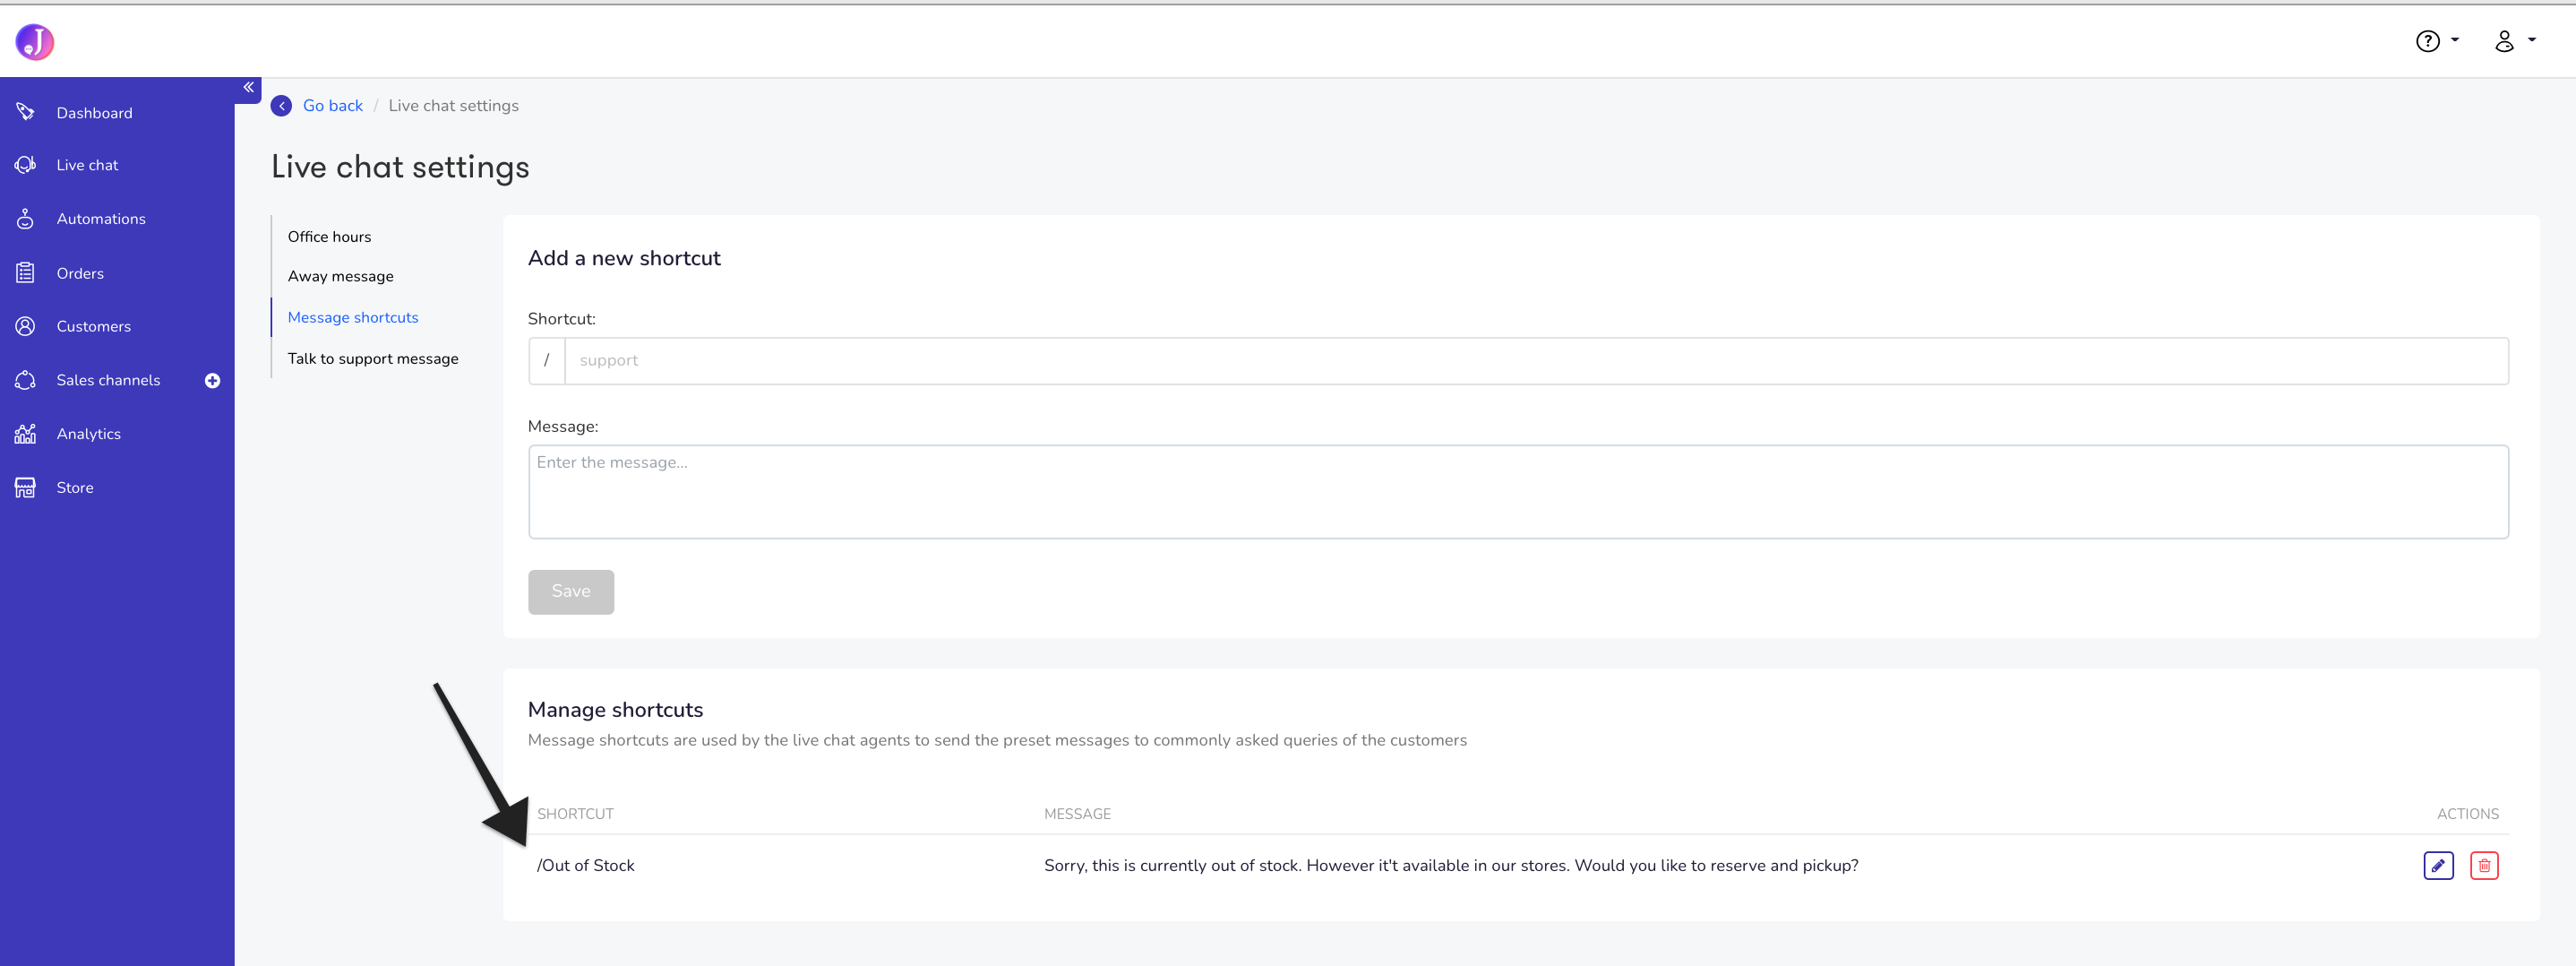The width and height of the screenshot is (2576, 966).
Task: Click the MESSAGE column header
Action: 1077,814
